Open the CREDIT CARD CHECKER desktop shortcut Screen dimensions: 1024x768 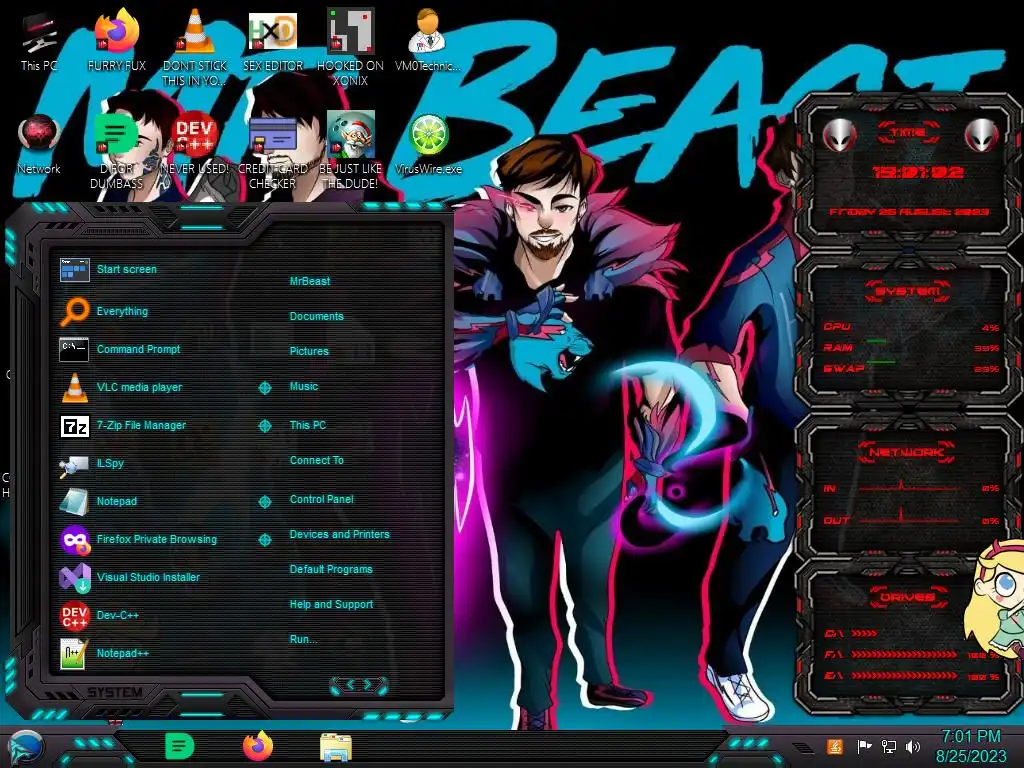273,152
